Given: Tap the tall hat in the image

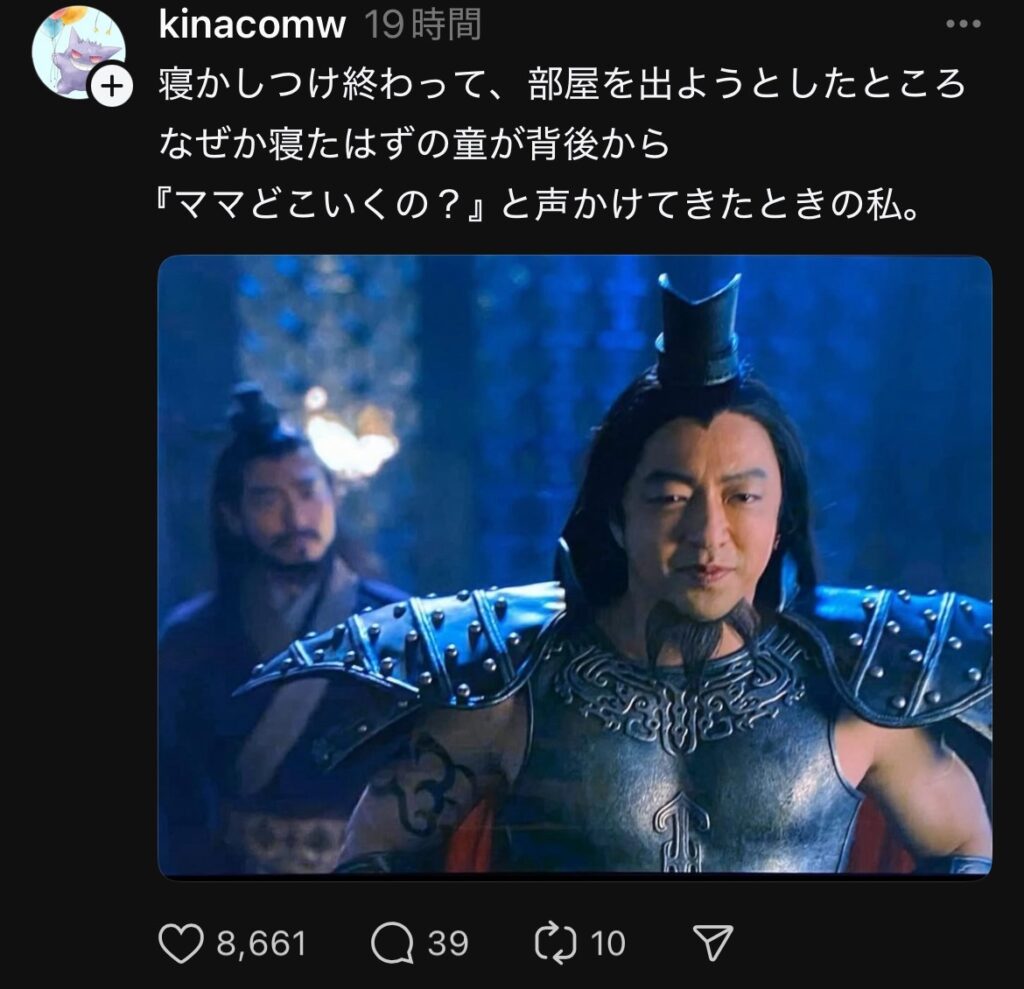Looking at the screenshot, I should coord(699,330).
